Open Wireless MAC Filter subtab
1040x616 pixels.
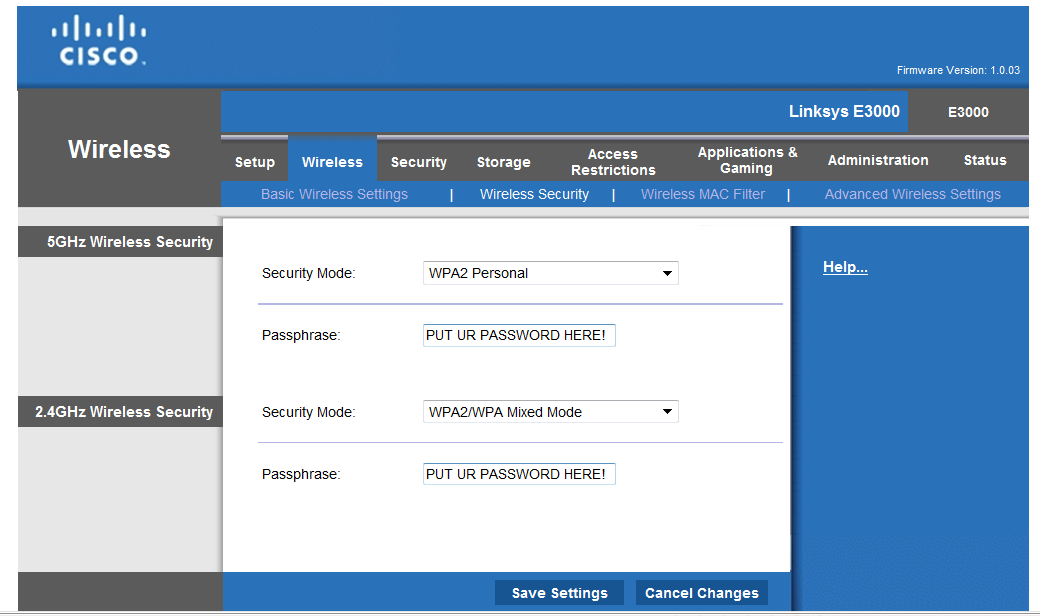tap(702, 194)
